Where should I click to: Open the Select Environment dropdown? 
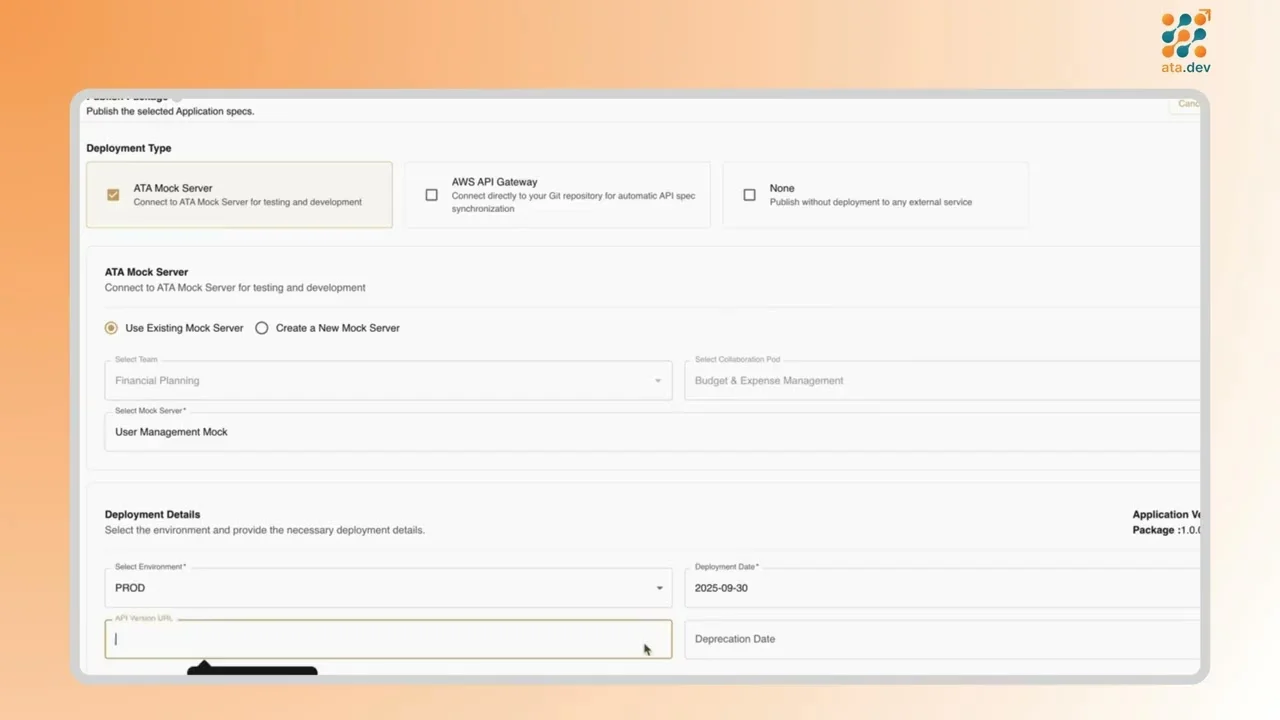pyautogui.click(x=659, y=588)
